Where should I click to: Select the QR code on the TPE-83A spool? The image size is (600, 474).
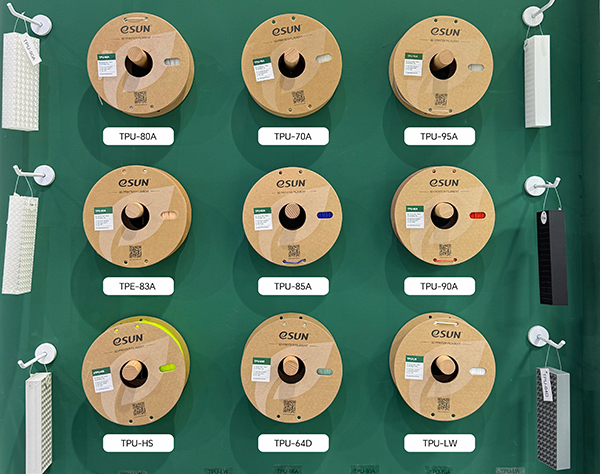coord(135,251)
